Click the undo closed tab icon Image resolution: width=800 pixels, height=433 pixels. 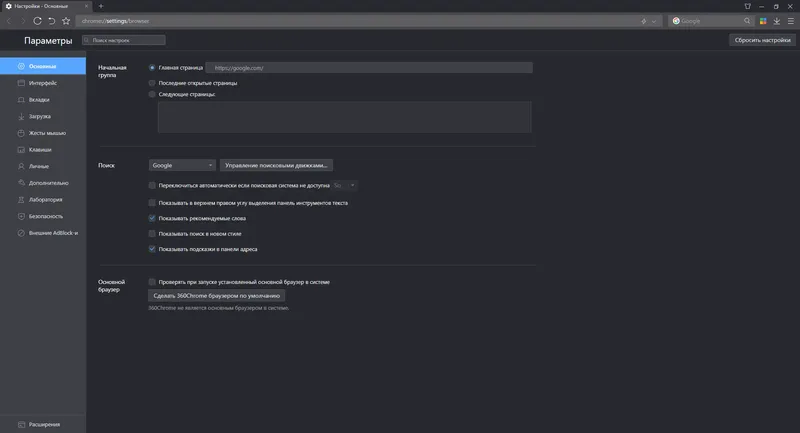(x=52, y=20)
